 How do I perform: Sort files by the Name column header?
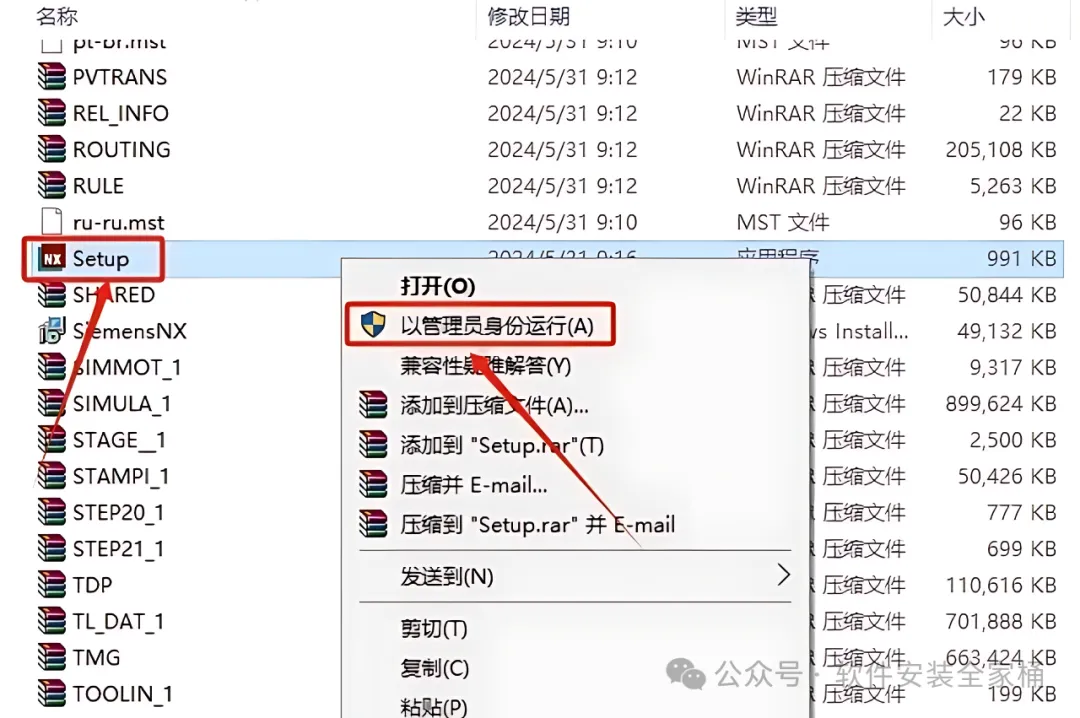(x=57, y=16)
